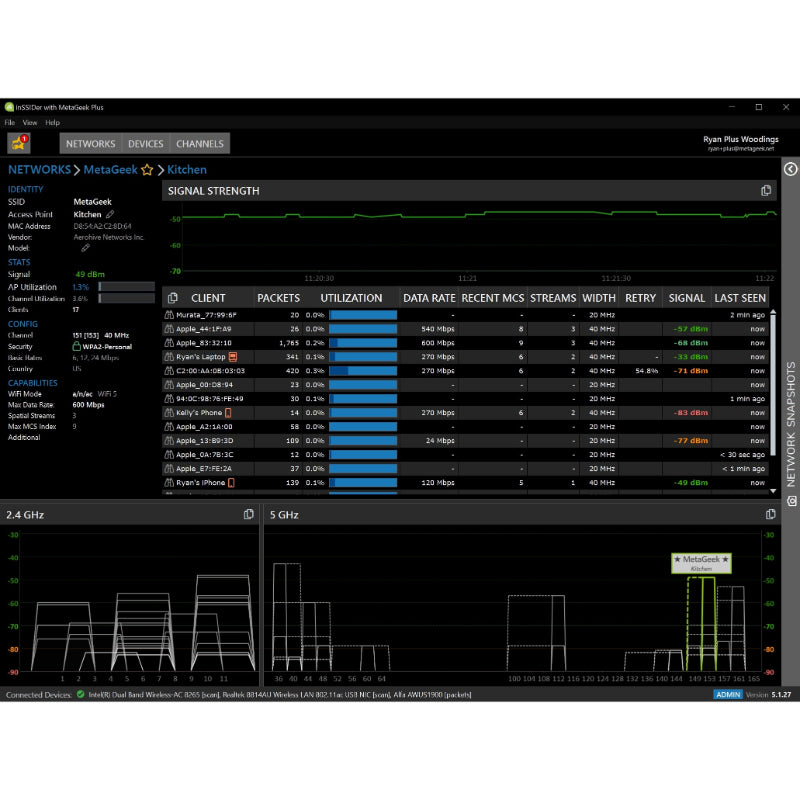This screenshot has height=800, width=800.
Task: Sort table by RETRY column
Action: click(x=640, y=298)
